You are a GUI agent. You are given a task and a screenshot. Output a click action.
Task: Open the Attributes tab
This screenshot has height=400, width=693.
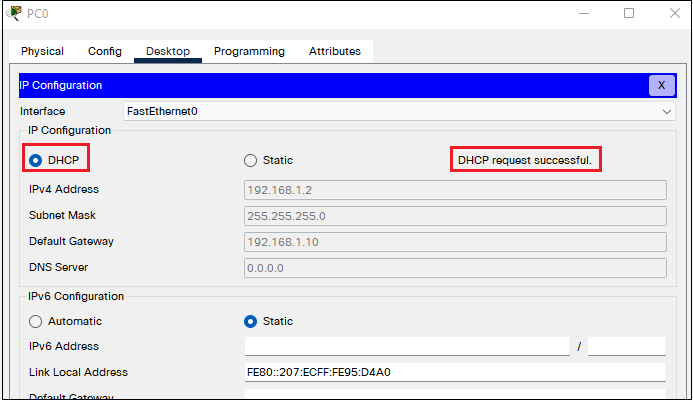335,51
